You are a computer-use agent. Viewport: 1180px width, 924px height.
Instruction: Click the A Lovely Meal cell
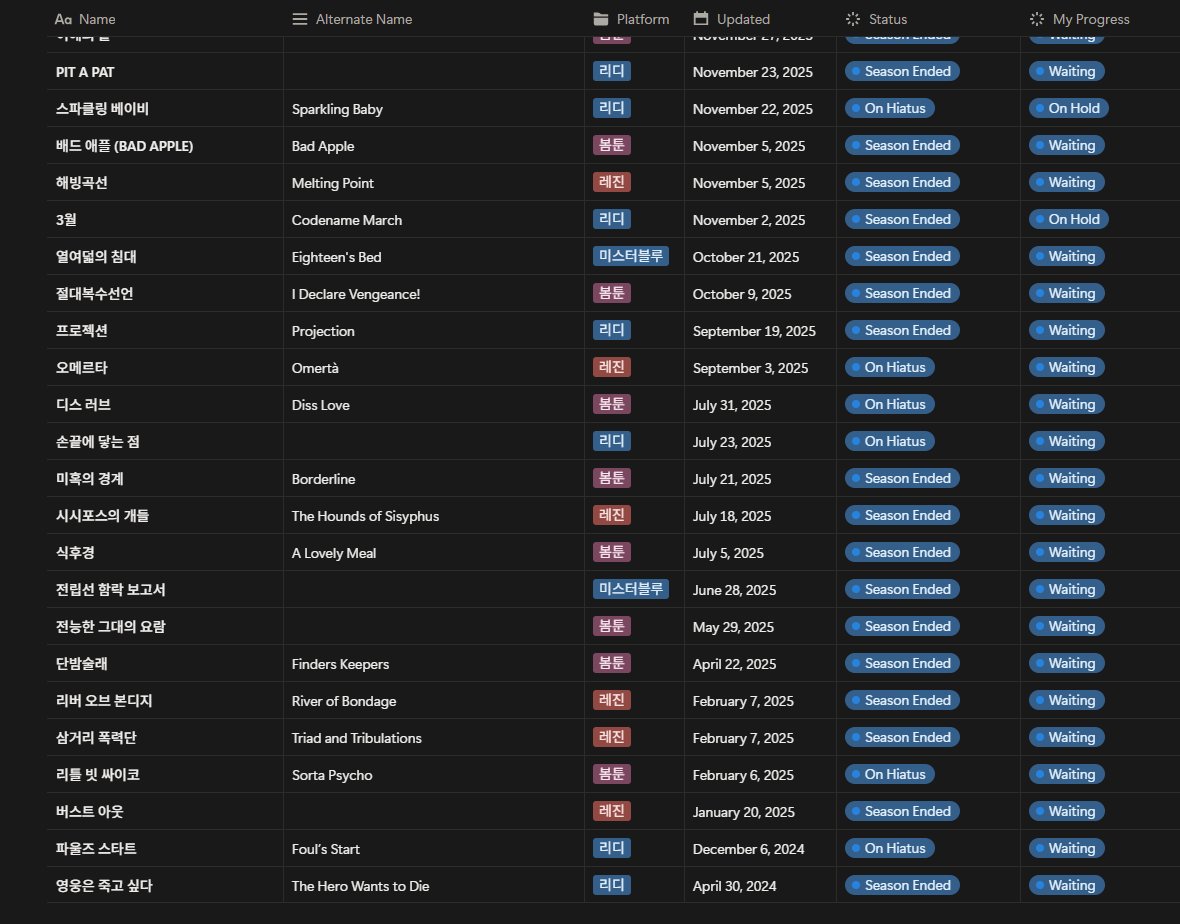pyautogui.click(x=334, y=552)
